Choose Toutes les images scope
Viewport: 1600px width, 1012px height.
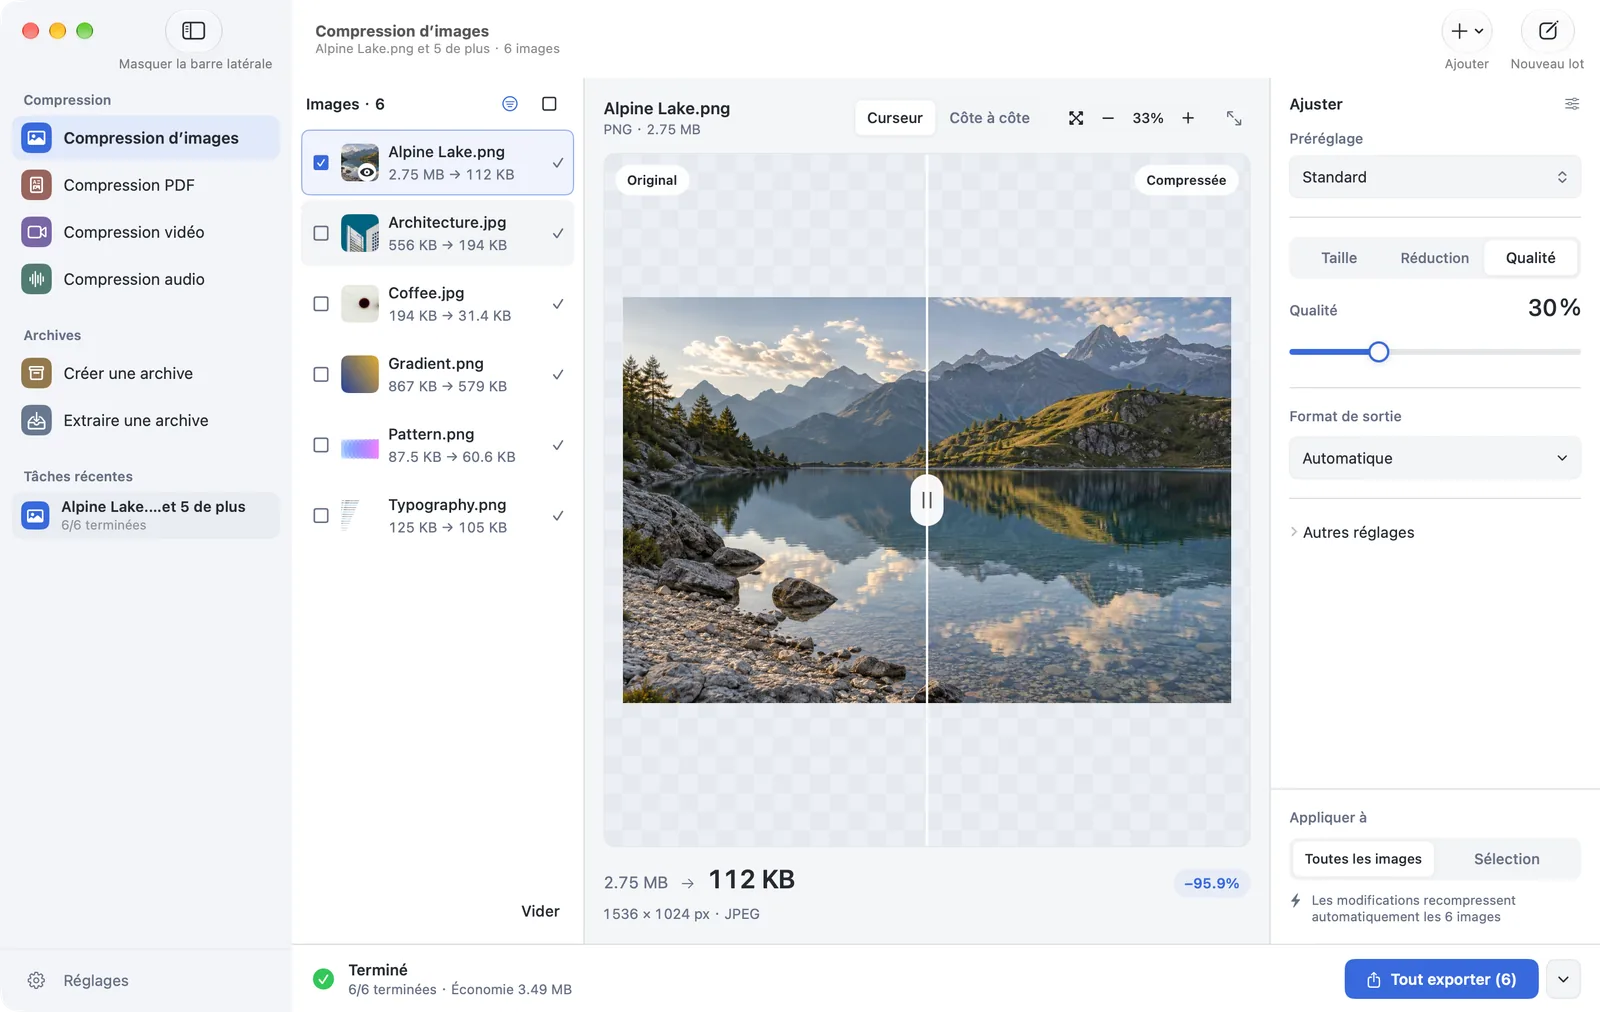tap(1363, 859)
